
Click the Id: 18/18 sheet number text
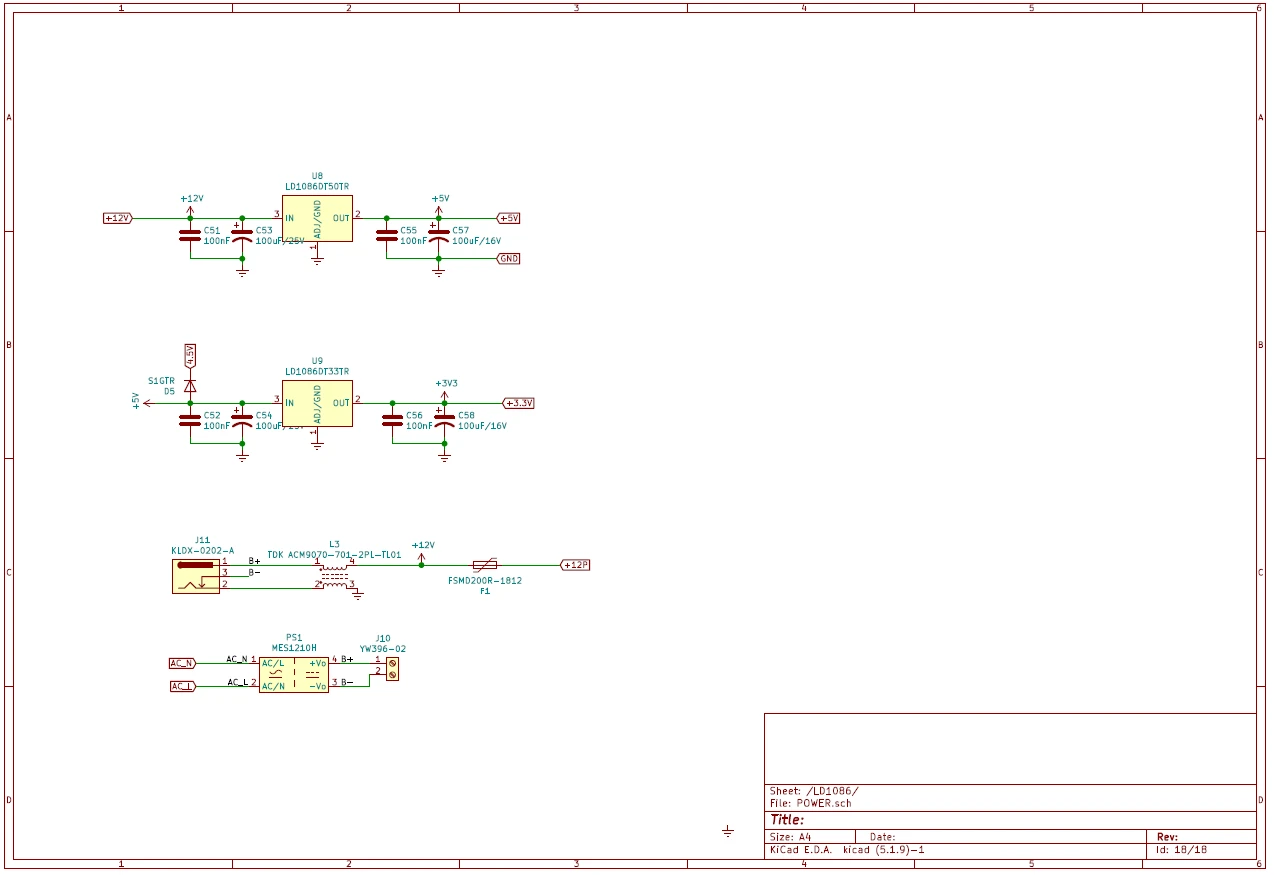coord(1182,850)
